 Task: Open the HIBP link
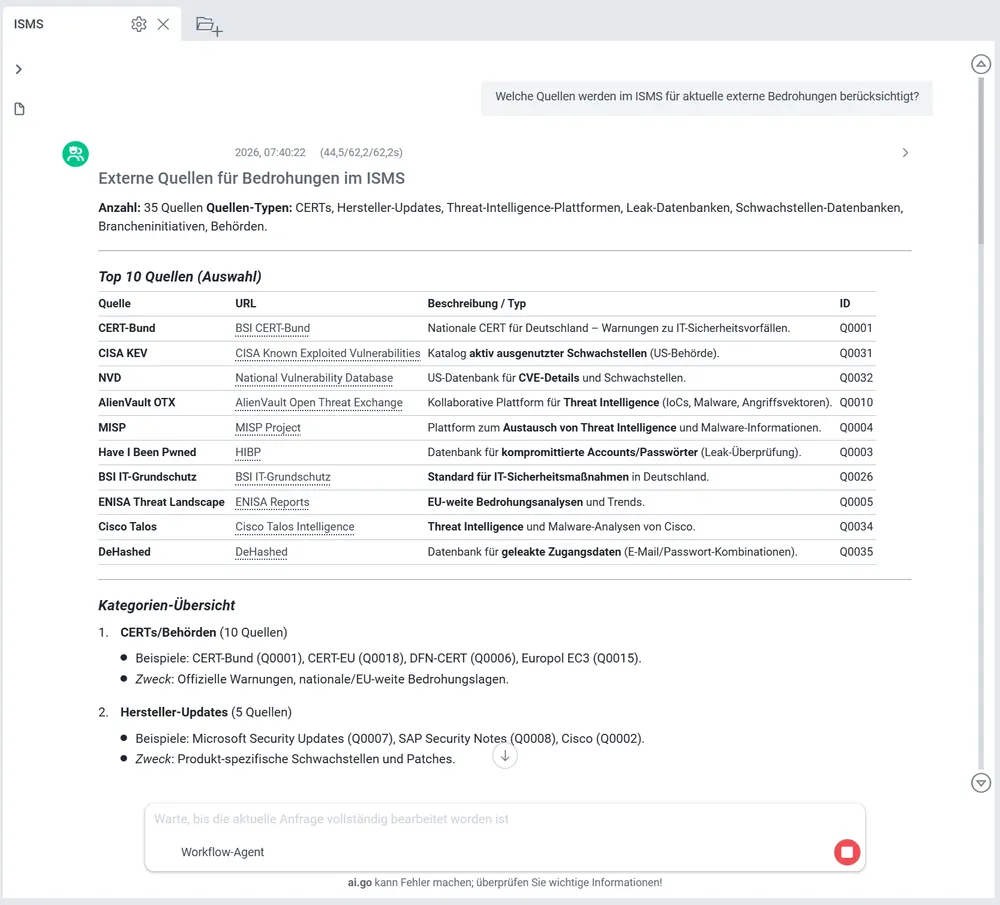[247, 452]
